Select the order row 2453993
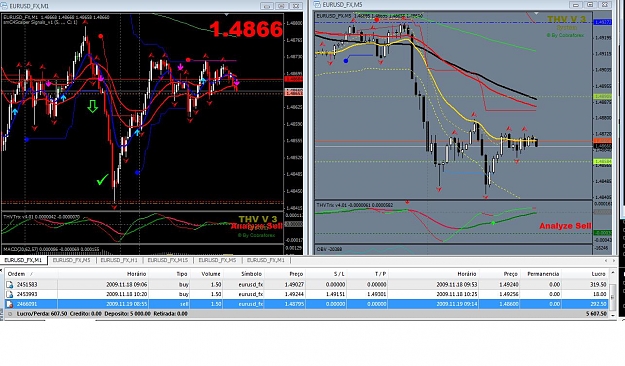Screen dimensions: 625x366 click(x=307, y=294)
